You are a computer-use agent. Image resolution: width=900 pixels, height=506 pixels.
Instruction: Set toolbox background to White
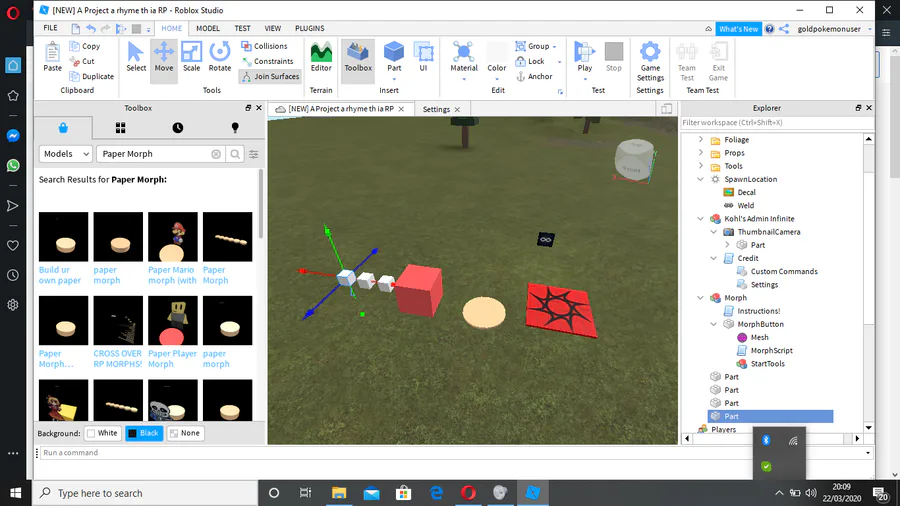pos(102,433)
